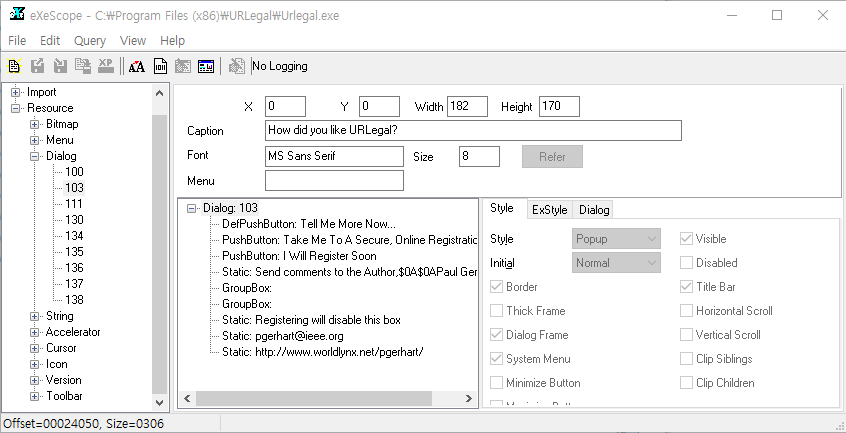This screenshot has height=433, width=846.
Task: Click the dialog test display icon
Action: coord(206,66)
